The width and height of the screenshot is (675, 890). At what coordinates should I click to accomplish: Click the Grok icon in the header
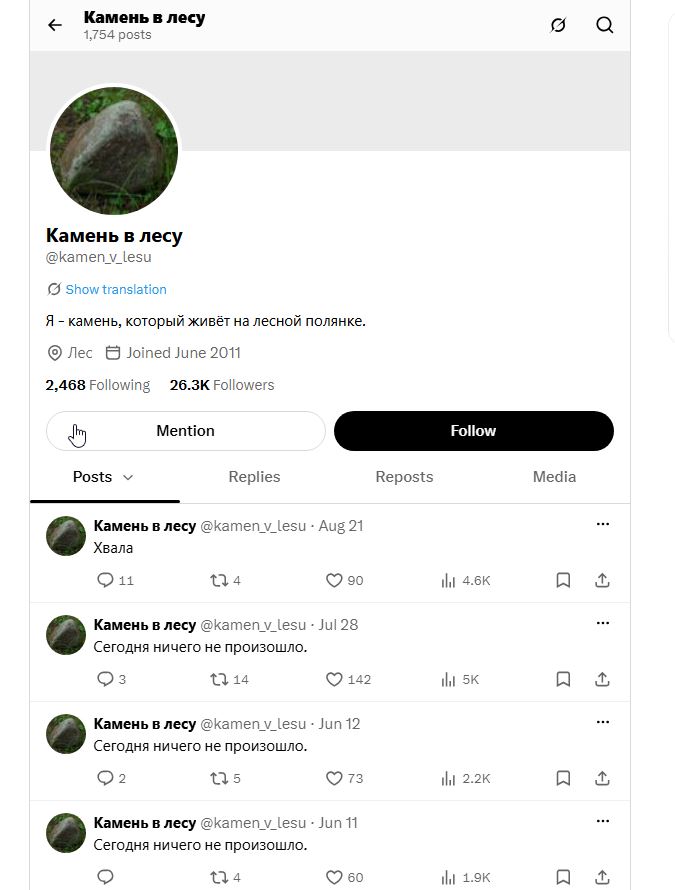point(558,25)
